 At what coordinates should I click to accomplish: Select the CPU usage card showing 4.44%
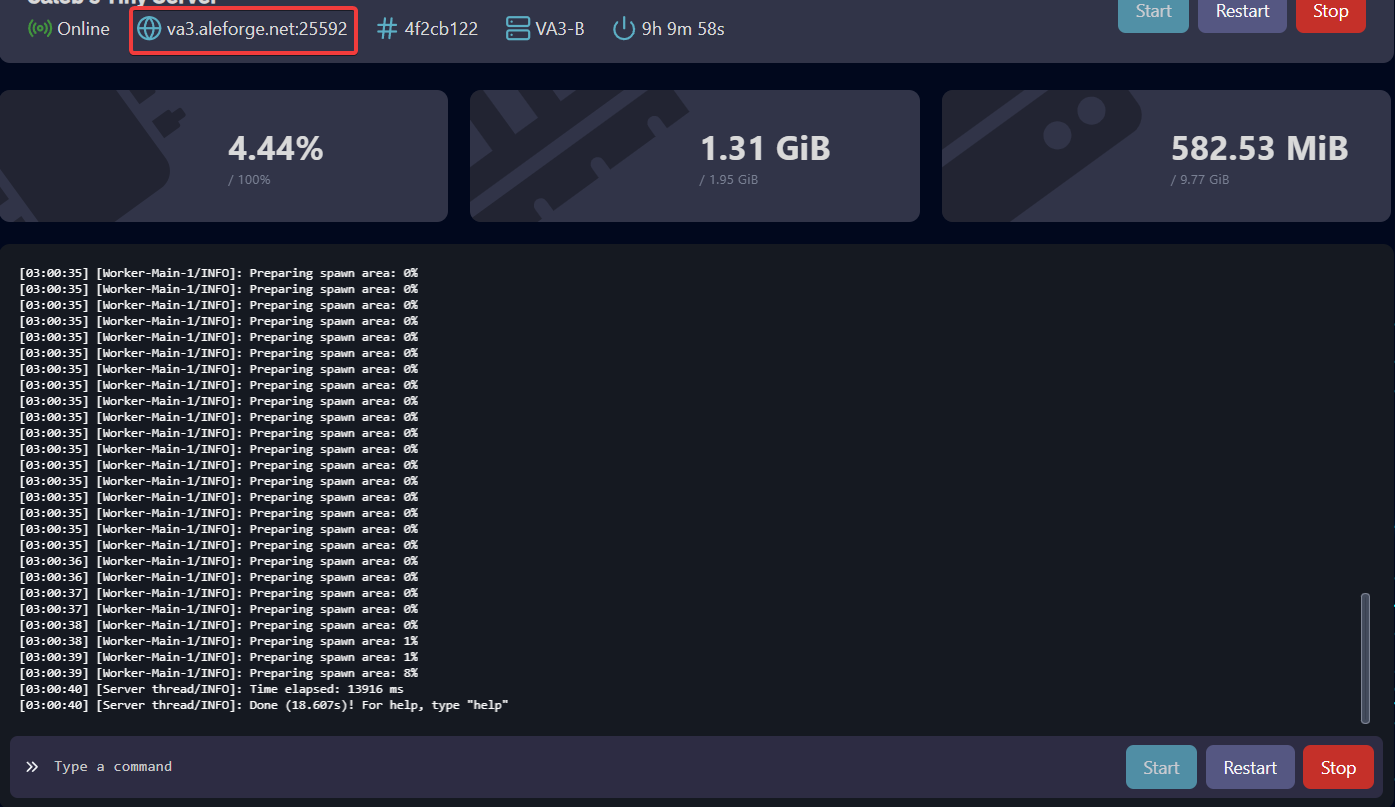click(224, 156)
